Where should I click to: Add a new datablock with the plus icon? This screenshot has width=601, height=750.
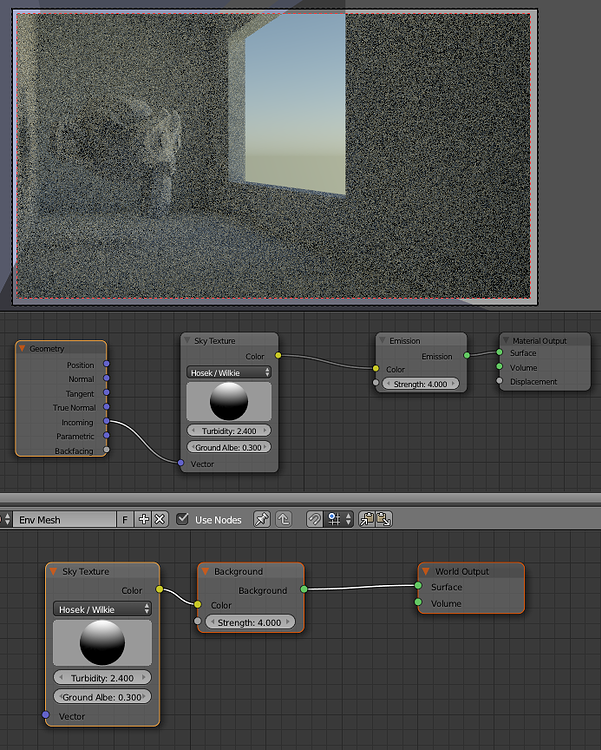144,519
